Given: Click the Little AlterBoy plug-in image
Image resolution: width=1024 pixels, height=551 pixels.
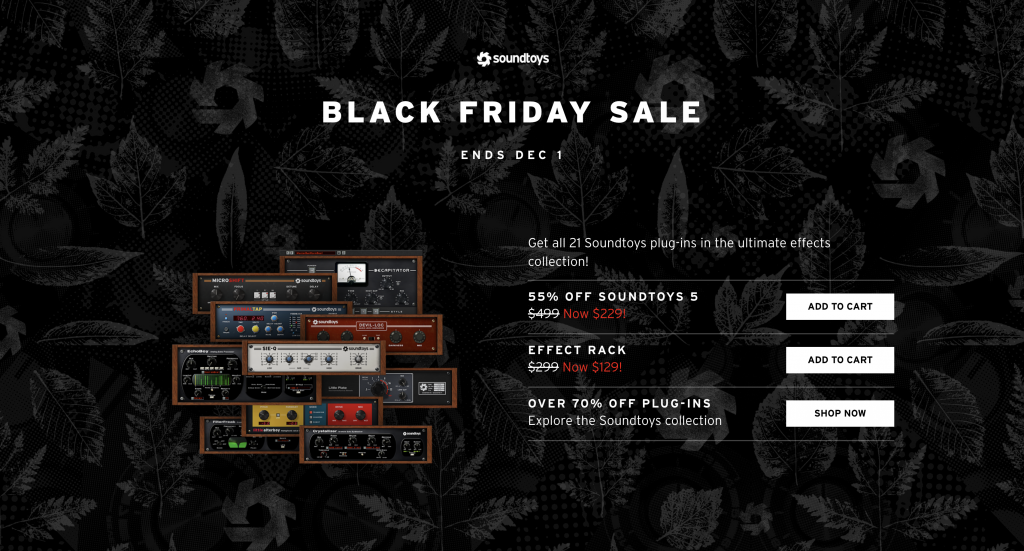Looking at the screenshot, I should (311, 416).
